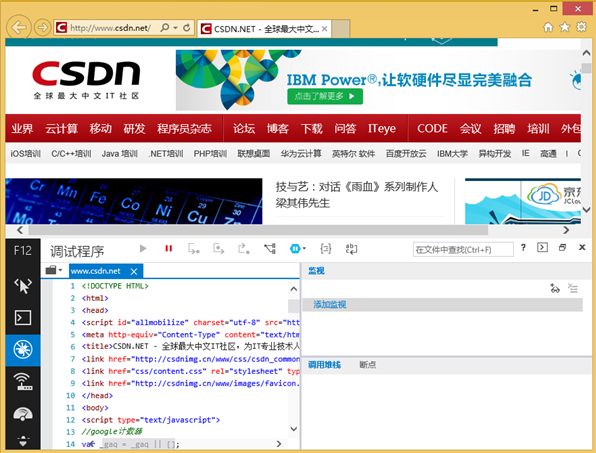This screenshot has width=596, height=453.
Task: Open the IE tools gear icon
Action: 582,27
